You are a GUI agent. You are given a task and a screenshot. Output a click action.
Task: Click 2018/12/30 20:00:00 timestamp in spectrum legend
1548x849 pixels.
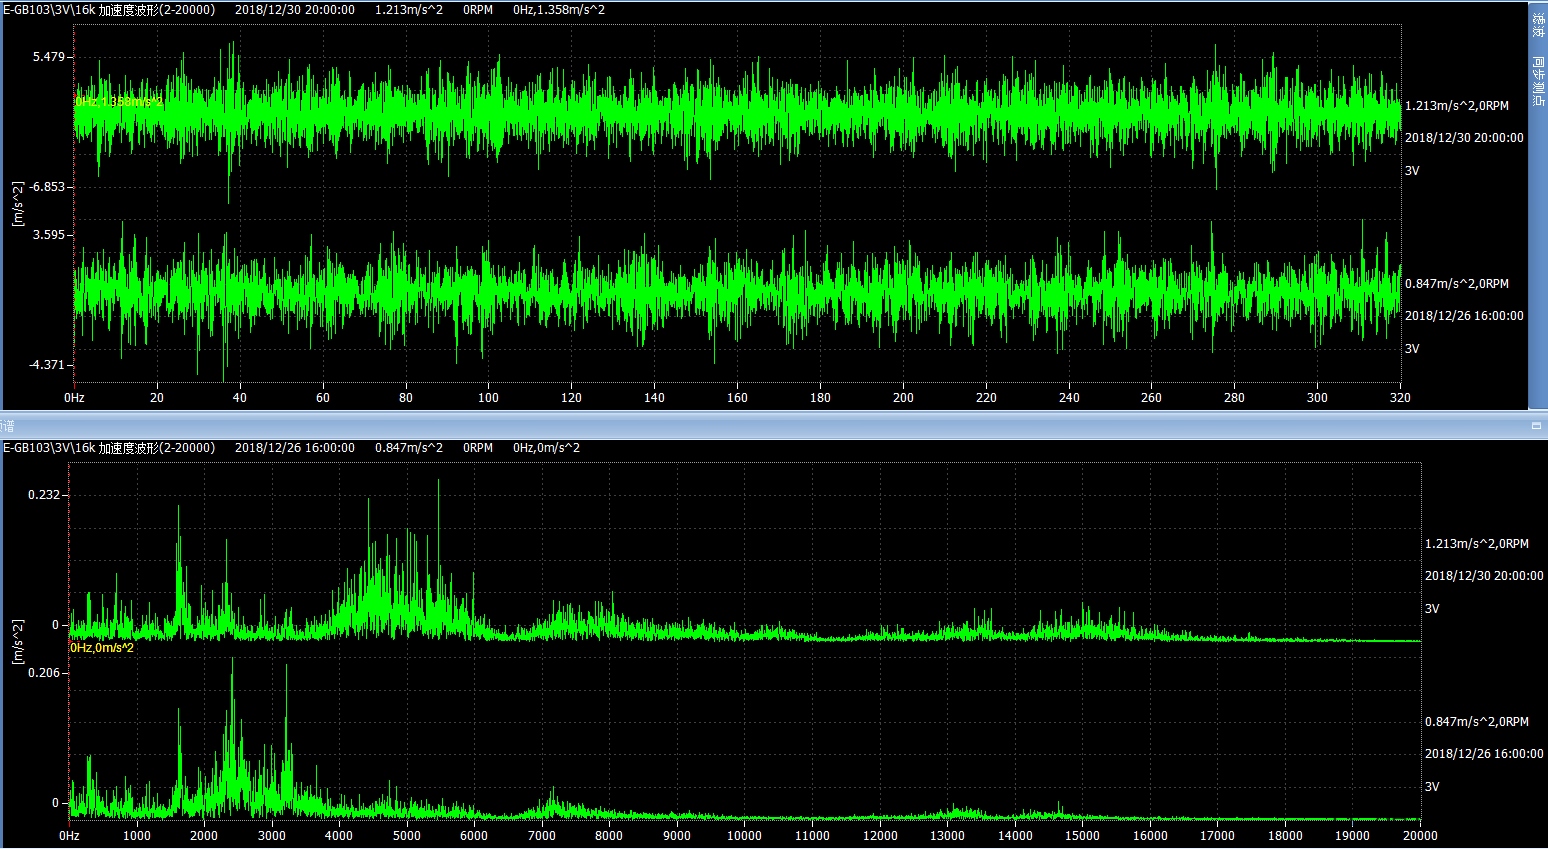tap(1483, 576)
